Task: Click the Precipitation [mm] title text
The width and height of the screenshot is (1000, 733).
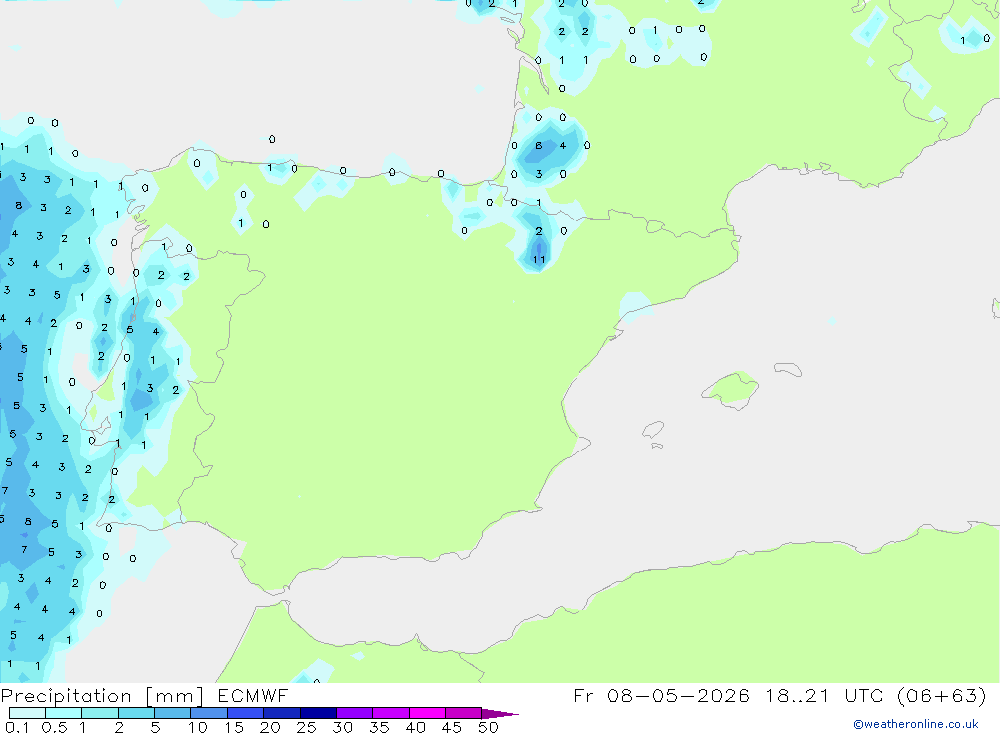Action: click(x=102, y=696)
